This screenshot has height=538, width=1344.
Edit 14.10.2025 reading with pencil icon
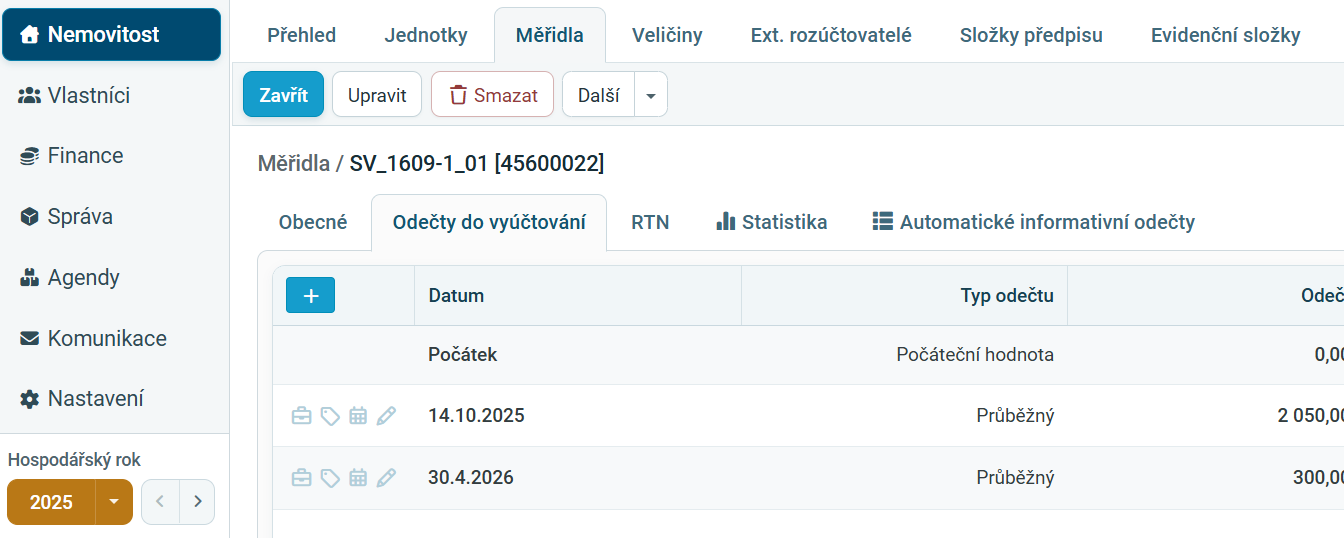[386, 416]
